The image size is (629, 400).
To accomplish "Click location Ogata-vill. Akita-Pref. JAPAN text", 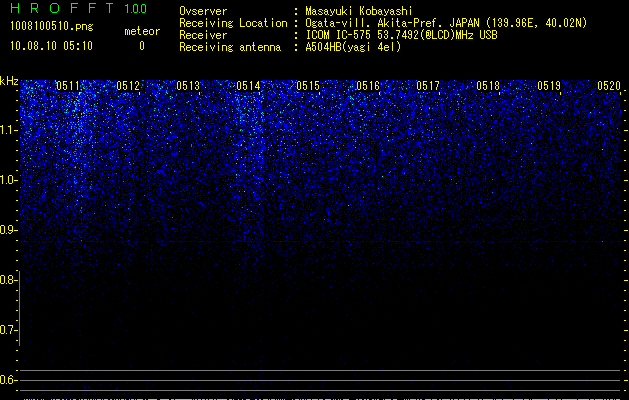I will [446, 23].
